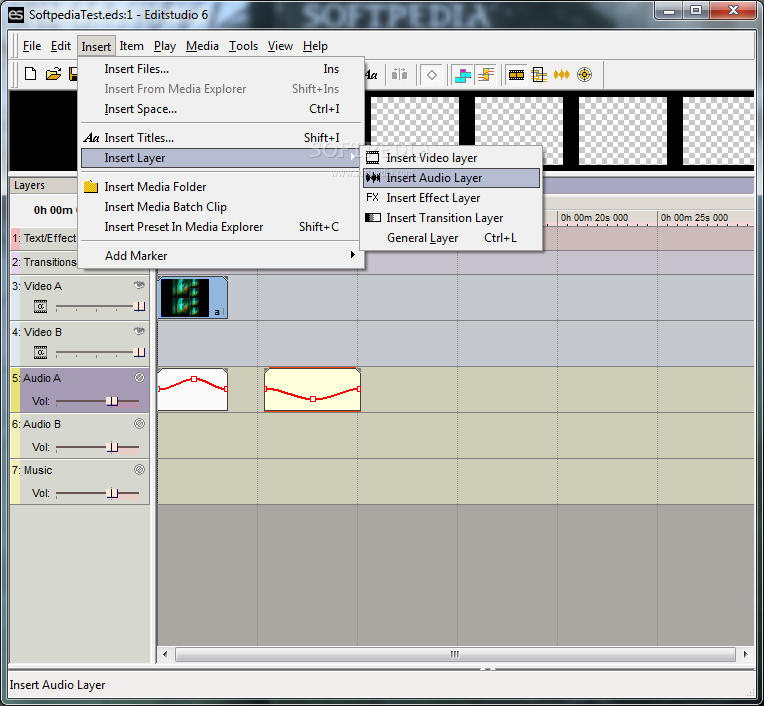Screen dimensions: 764x706
Task: Select the 1: Text/Effect layer row
Action: [x=44, y=238]
